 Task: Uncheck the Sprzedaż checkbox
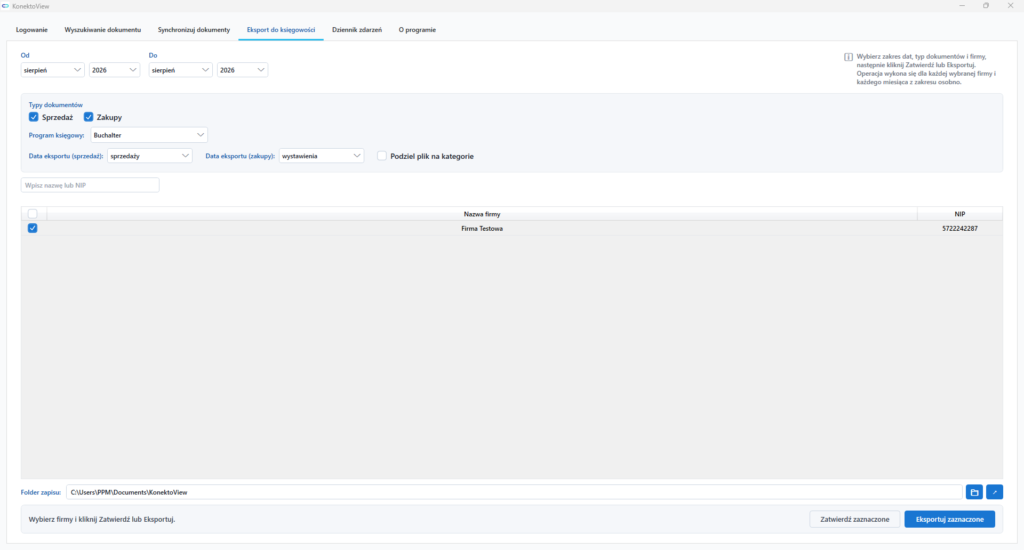pos(33,117)
